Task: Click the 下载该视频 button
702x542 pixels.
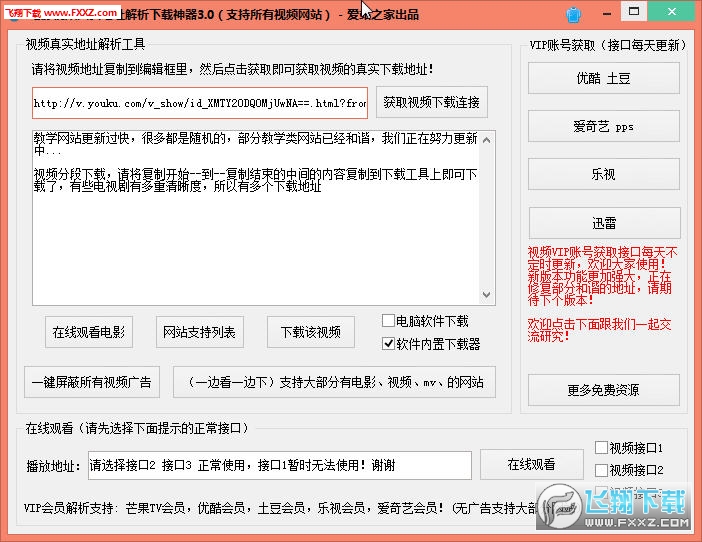Action: click(311, 332)
